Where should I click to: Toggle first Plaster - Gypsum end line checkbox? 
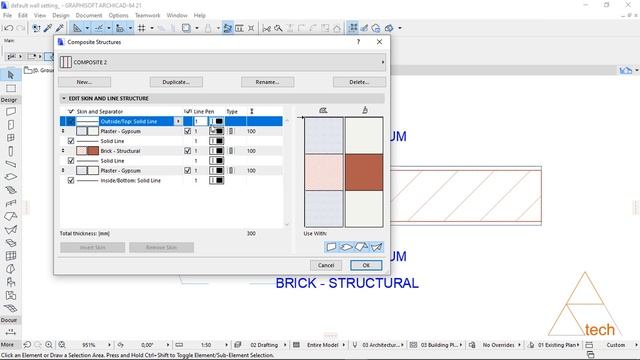coord(187,131)
